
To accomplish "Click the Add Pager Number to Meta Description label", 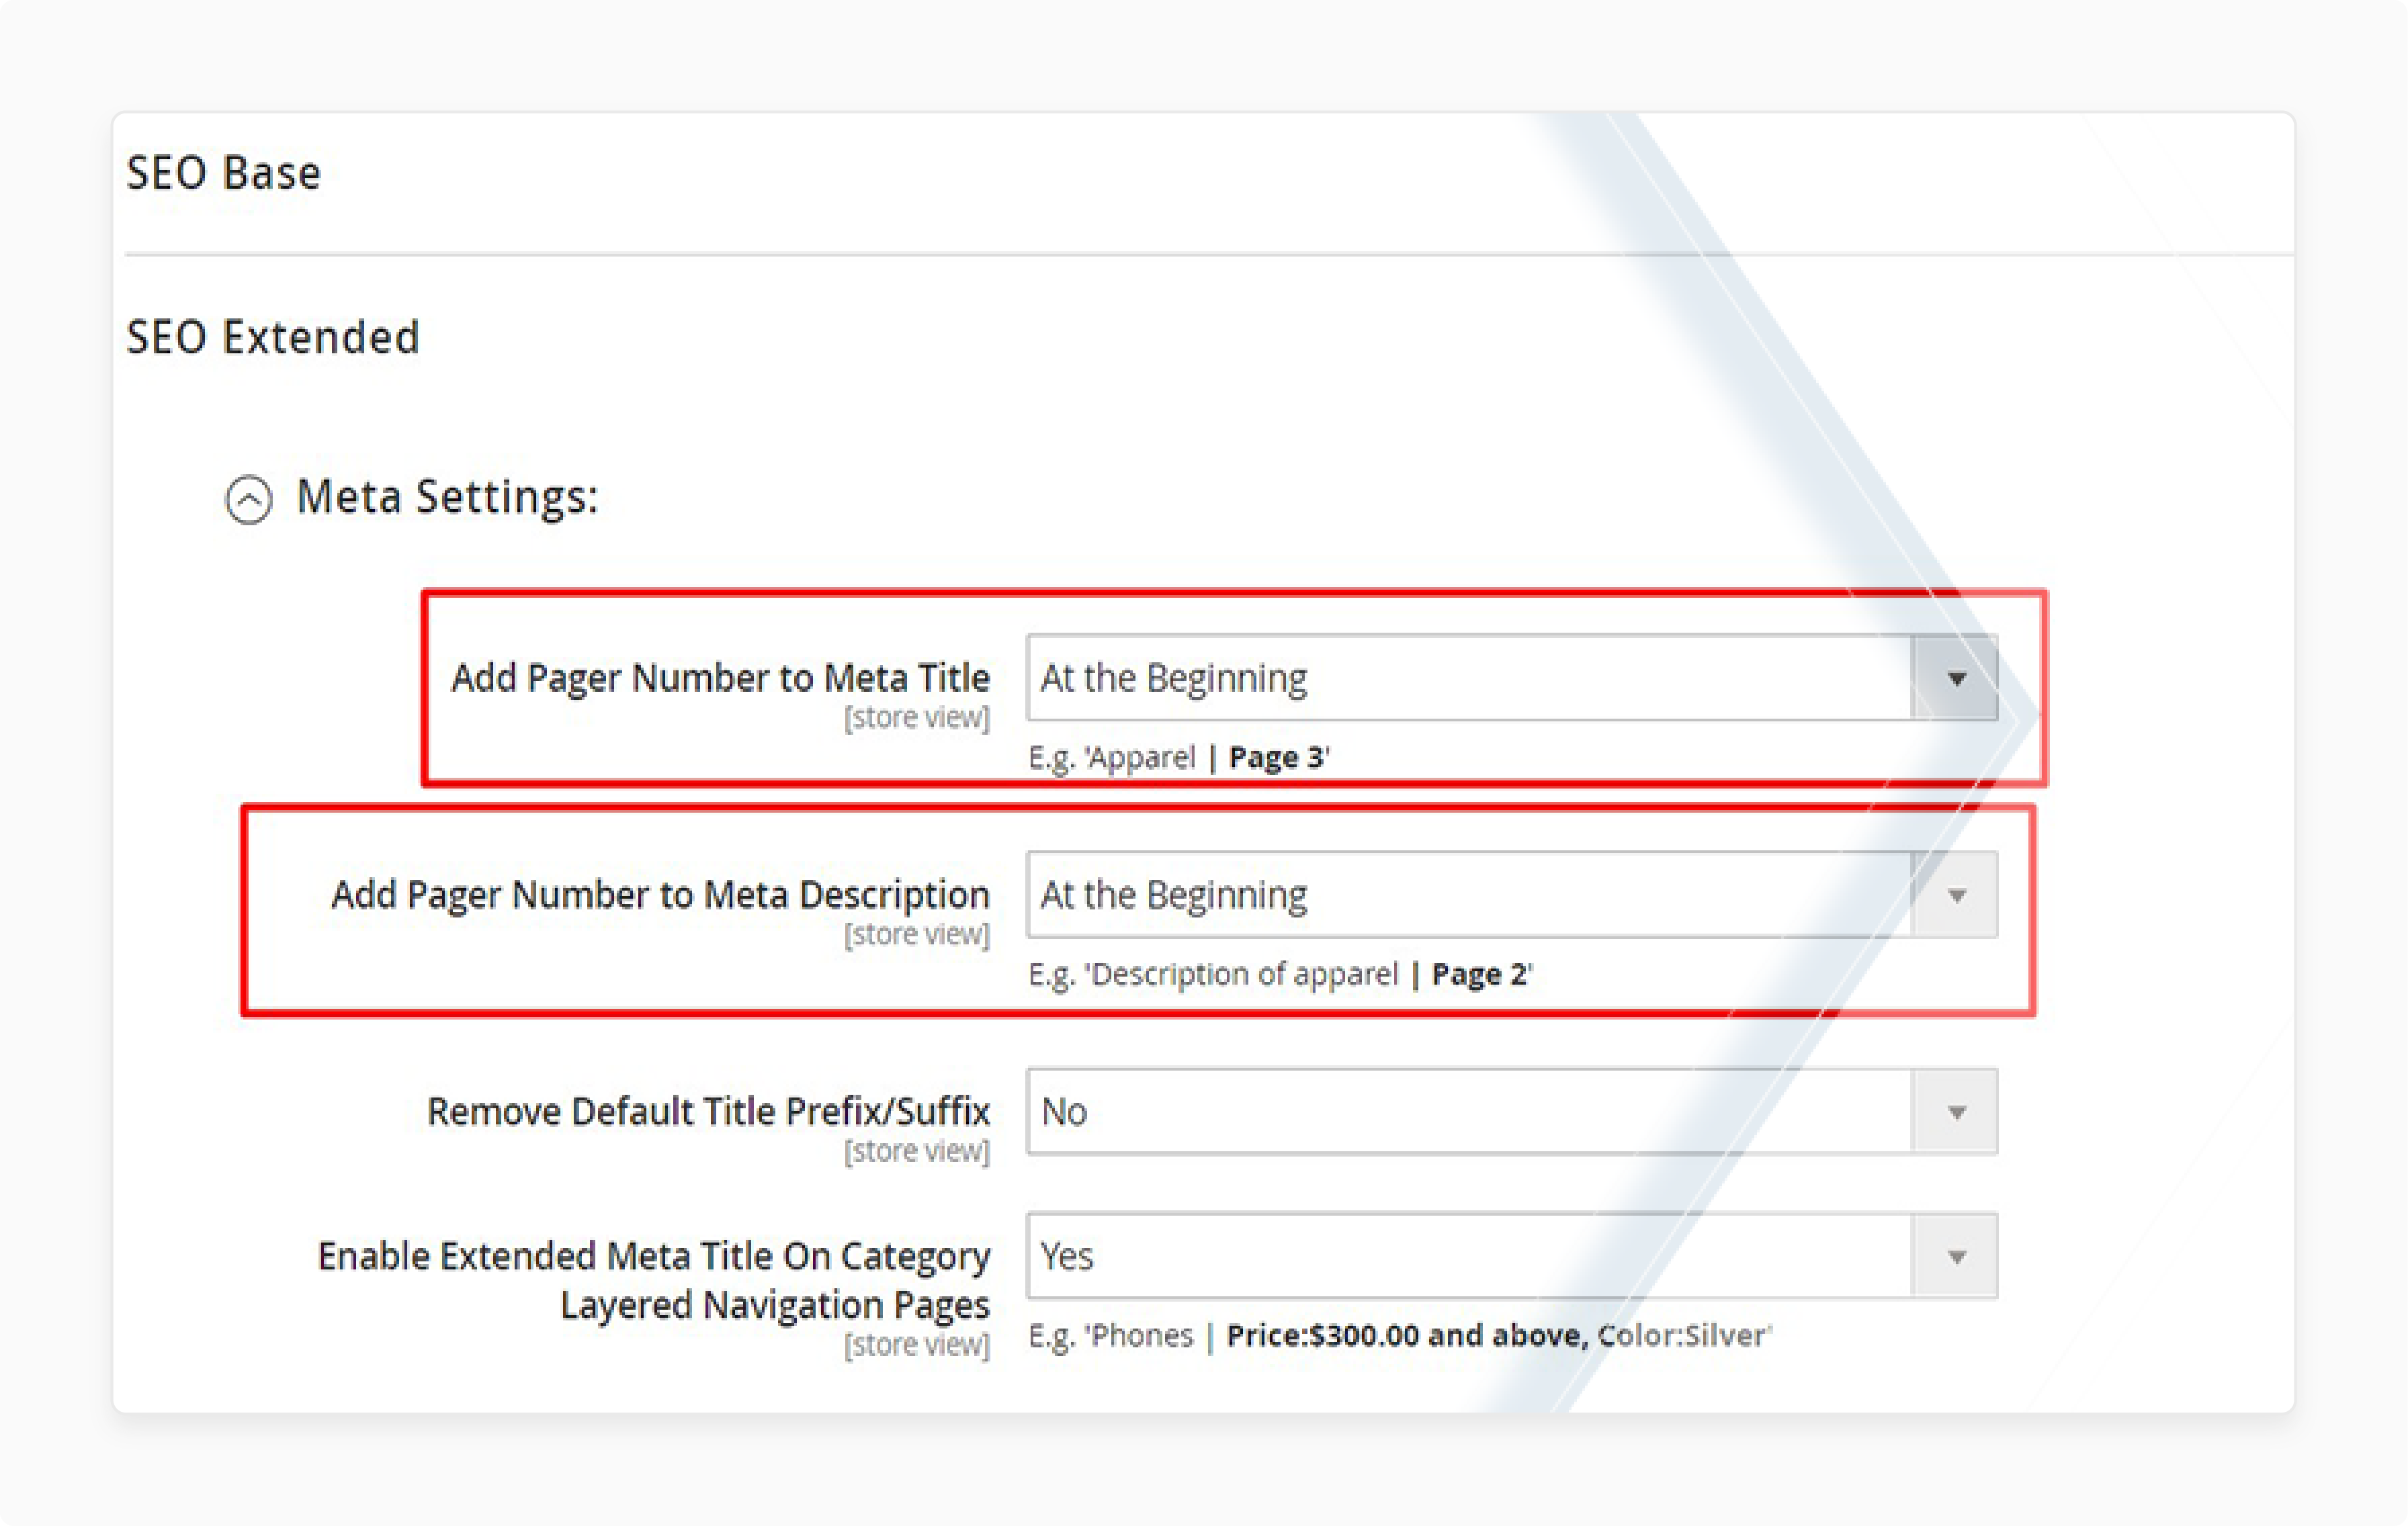I will 660,895.
